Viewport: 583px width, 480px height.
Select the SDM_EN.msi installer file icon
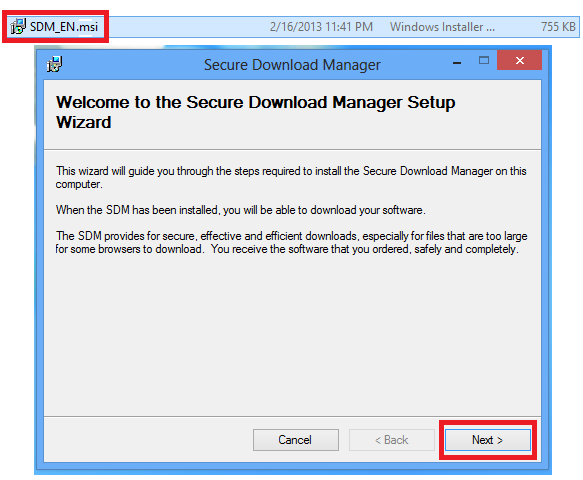(18, 27)
